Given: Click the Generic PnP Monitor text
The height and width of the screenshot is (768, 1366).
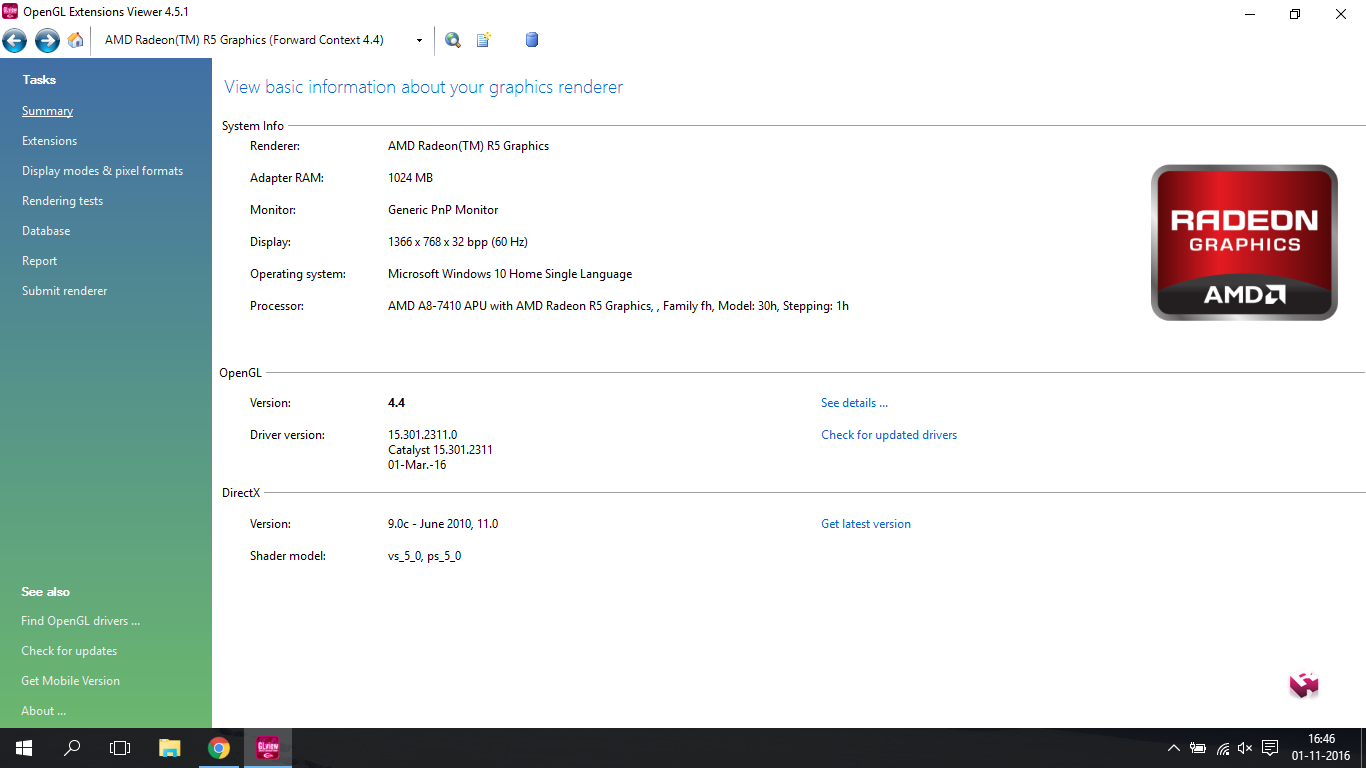Looking at the screenshot, I should [x=443, y=210].
